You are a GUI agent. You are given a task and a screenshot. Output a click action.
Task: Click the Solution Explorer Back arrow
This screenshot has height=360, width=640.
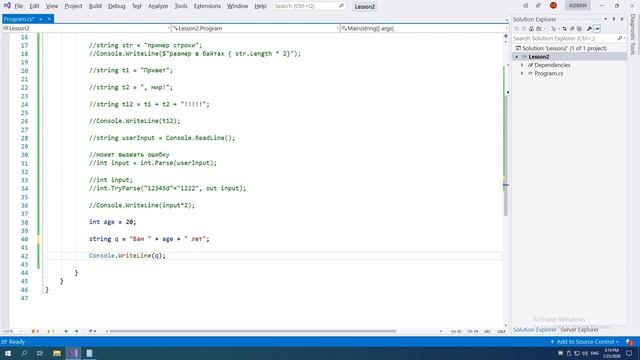[517, 29]
